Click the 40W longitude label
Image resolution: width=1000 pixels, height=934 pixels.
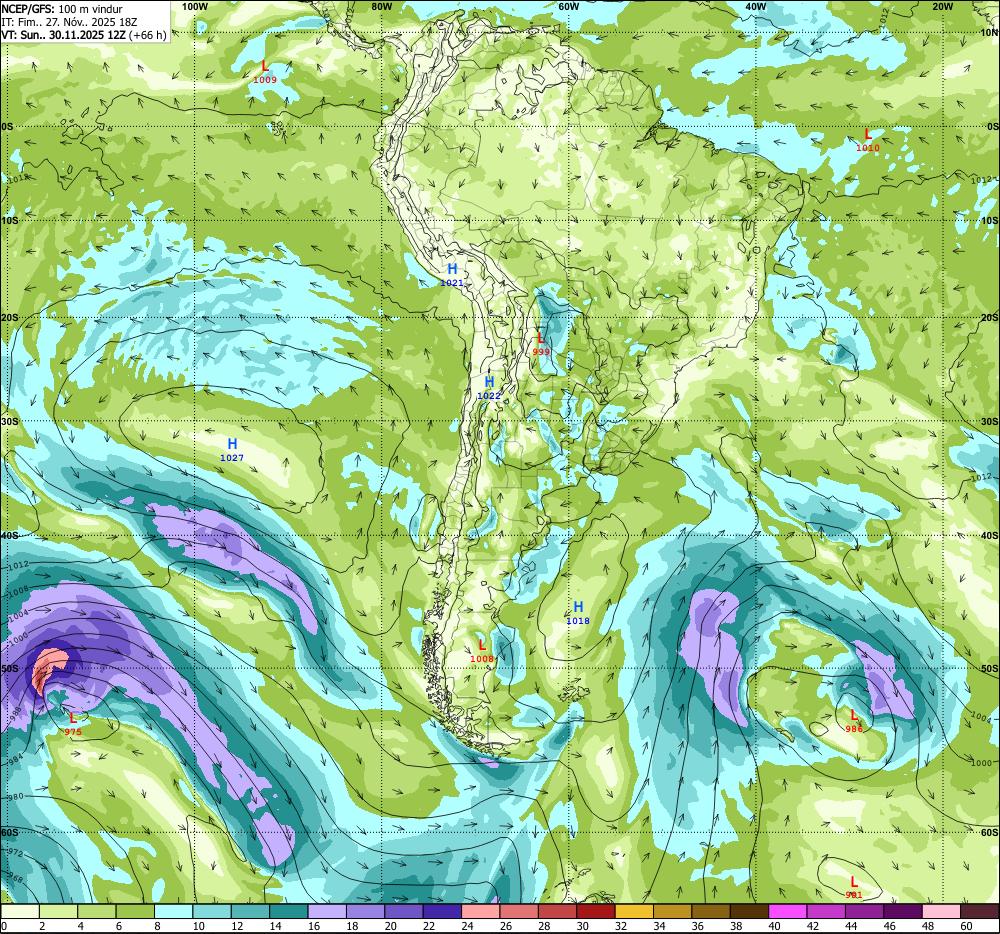[x=755, y=6]
